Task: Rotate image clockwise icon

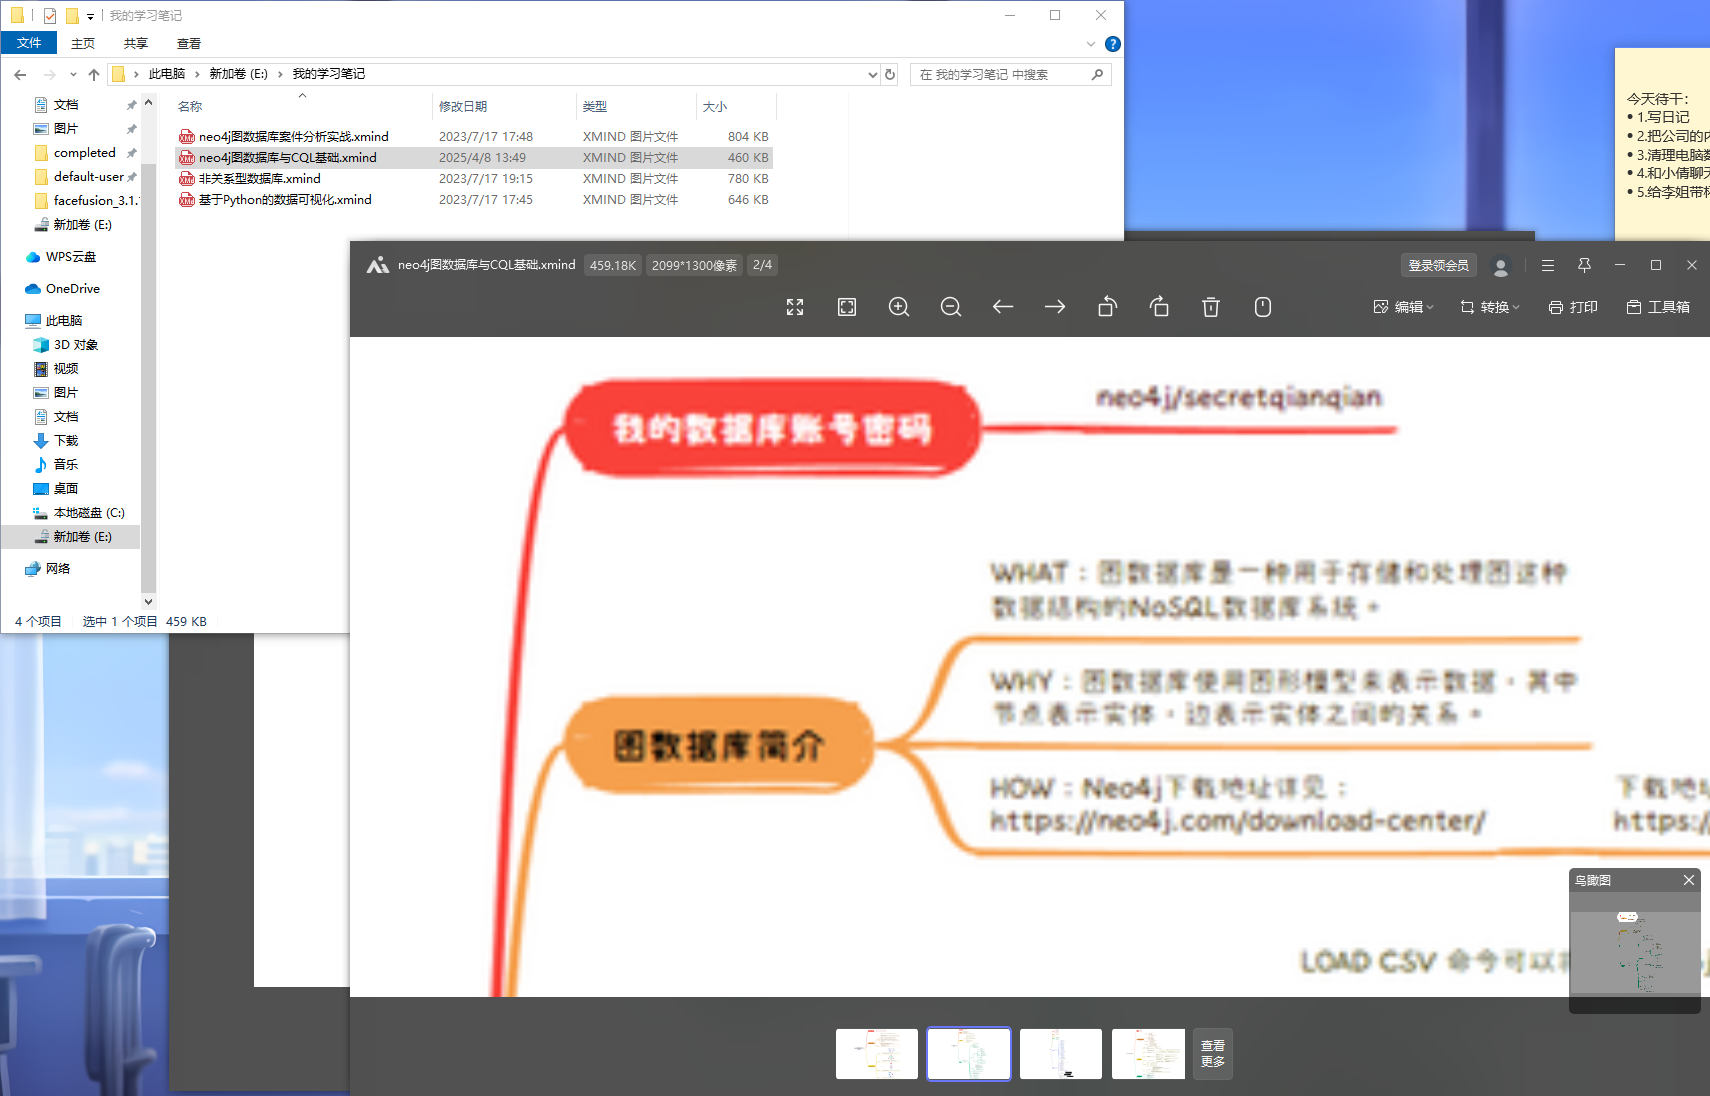Action: coord(1159,307)
